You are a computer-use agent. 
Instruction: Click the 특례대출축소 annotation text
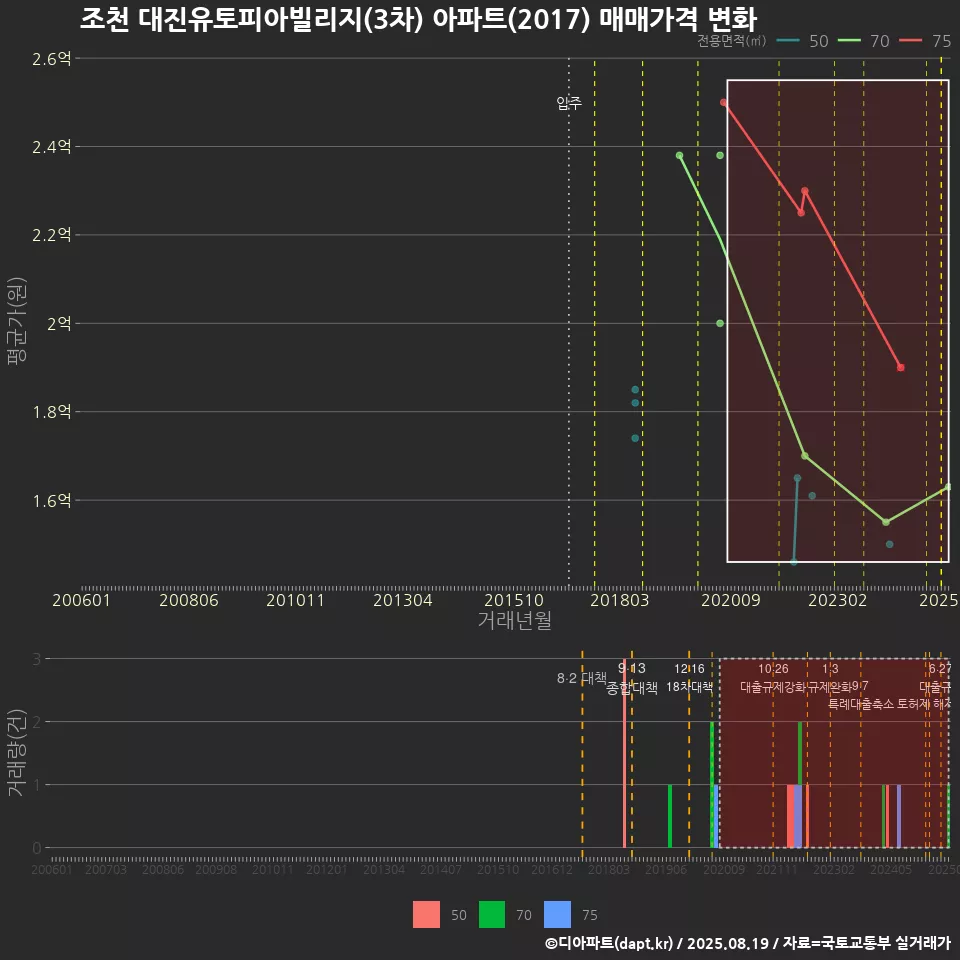[861, 704]
